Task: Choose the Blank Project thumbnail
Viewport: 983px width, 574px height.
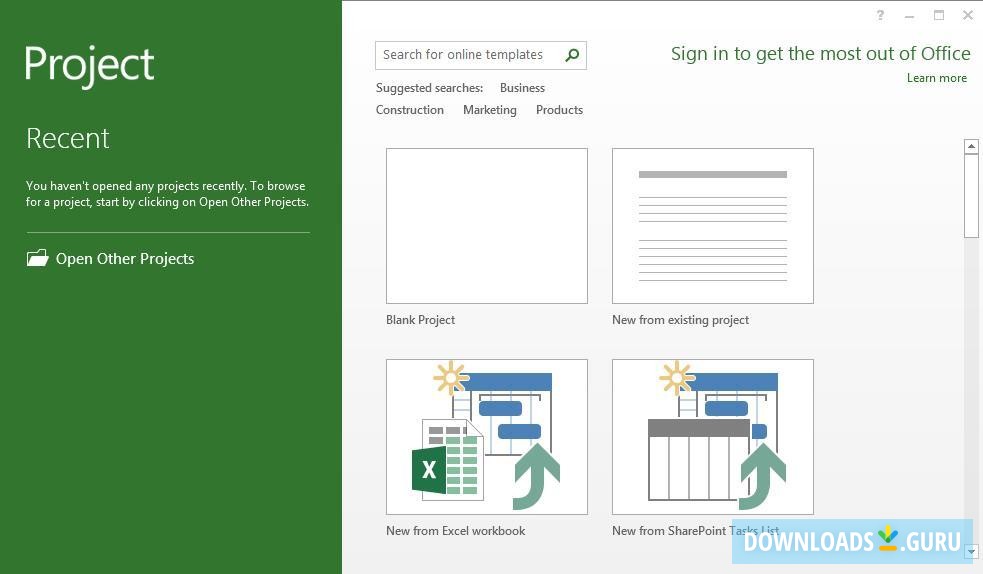Action: [487, 226]
